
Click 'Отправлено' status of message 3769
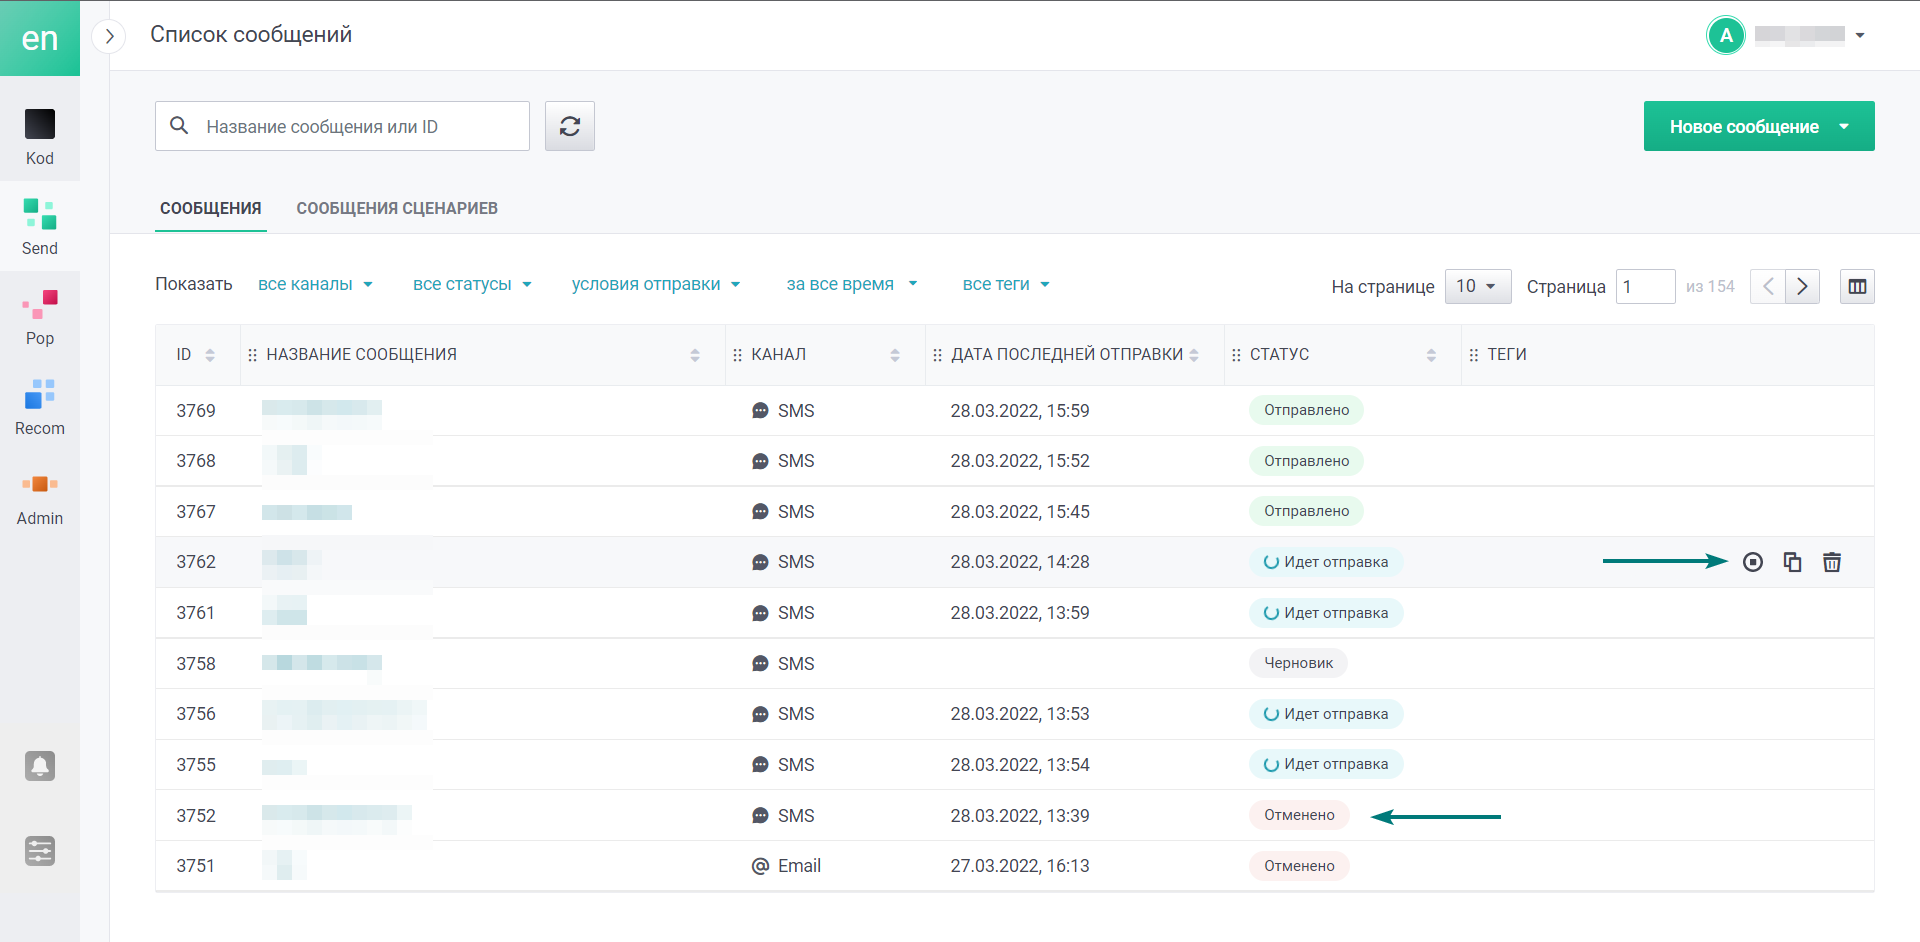coord(1306,410)
